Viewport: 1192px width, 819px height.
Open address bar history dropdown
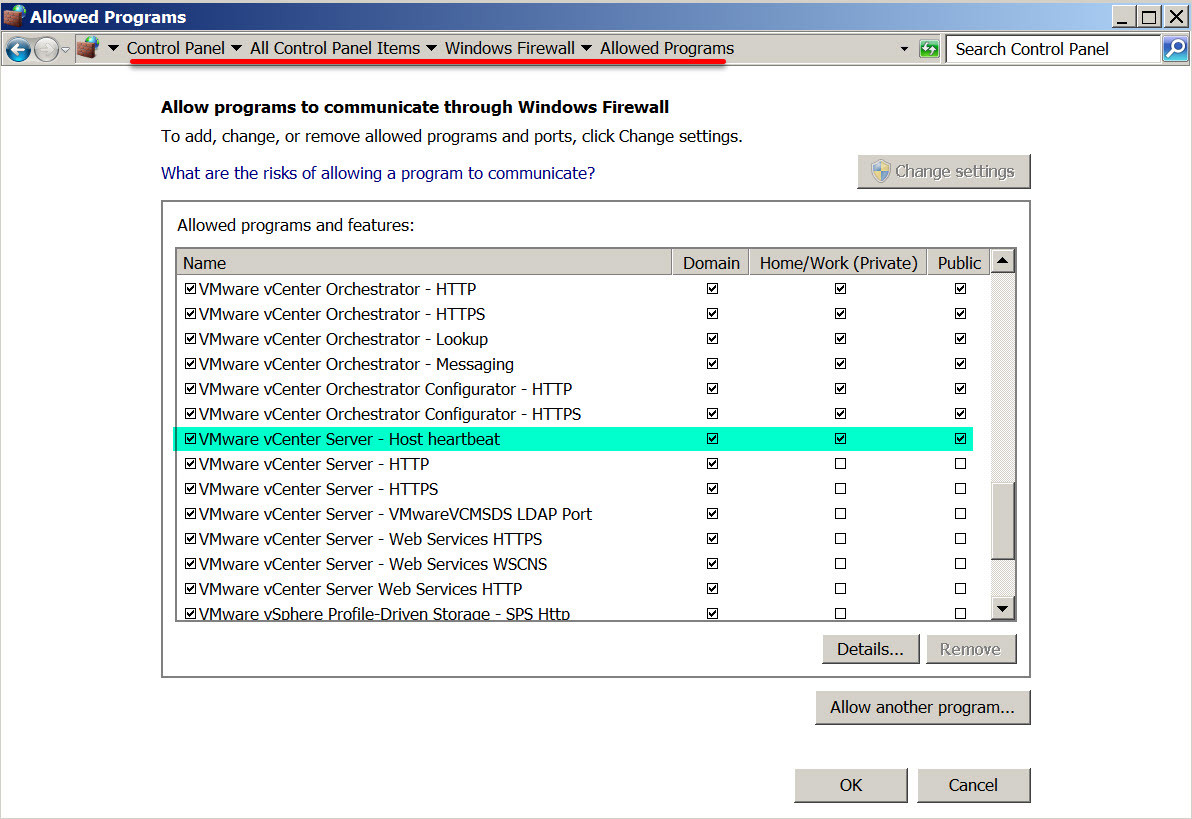[904, 49]
